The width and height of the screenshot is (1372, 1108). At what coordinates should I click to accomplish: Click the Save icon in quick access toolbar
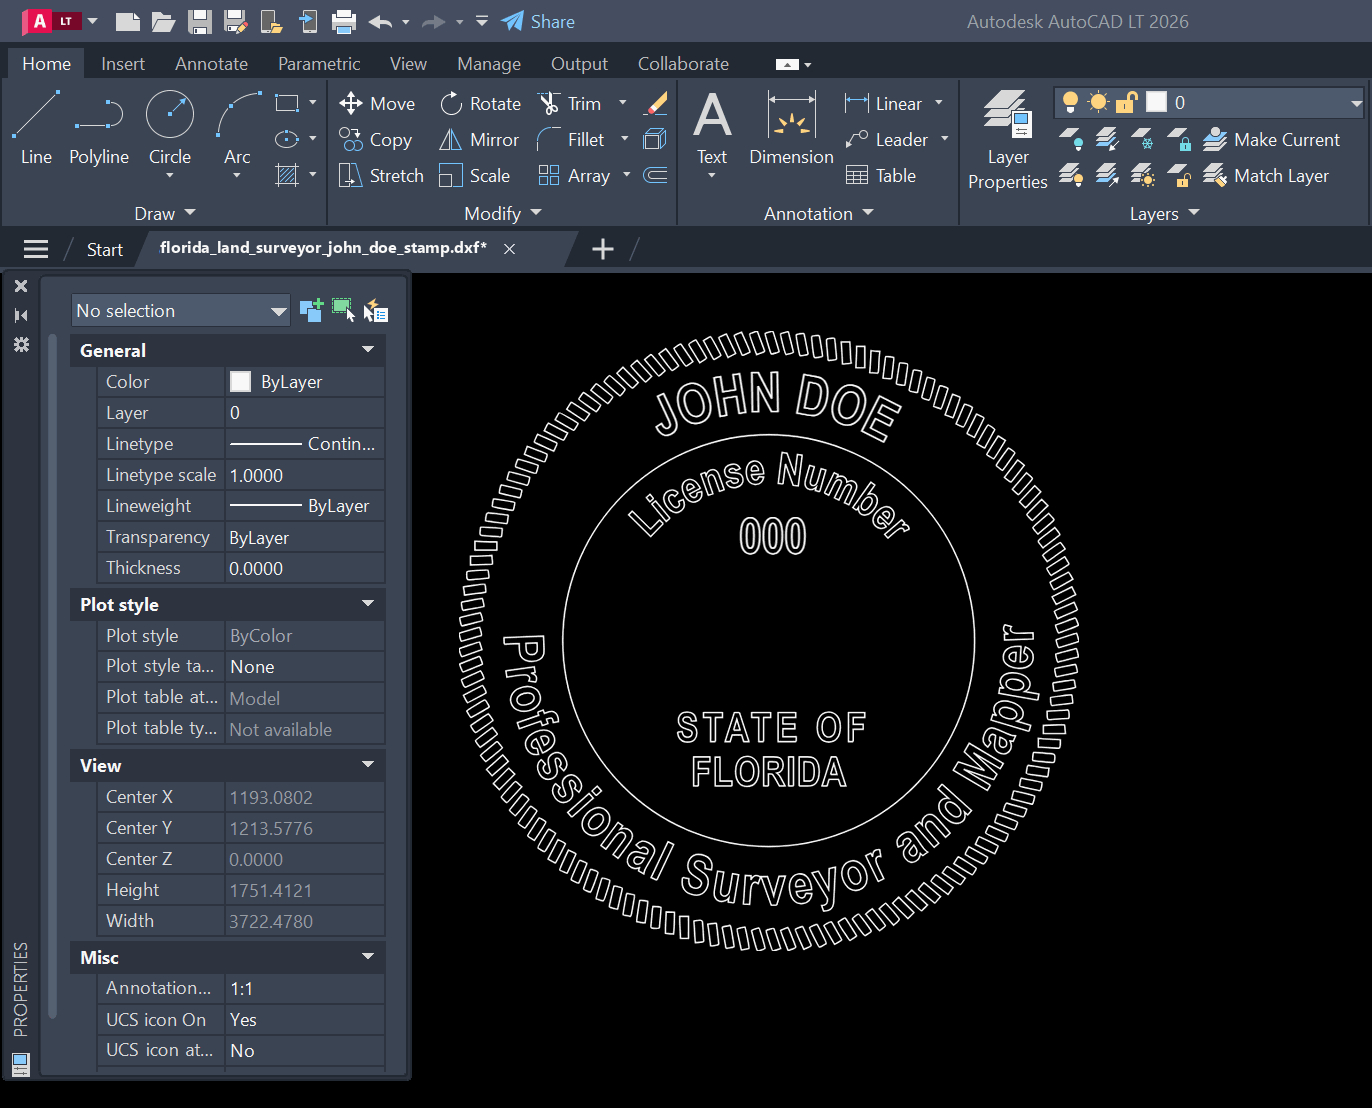pyautogui.click(x=200, y=21)
